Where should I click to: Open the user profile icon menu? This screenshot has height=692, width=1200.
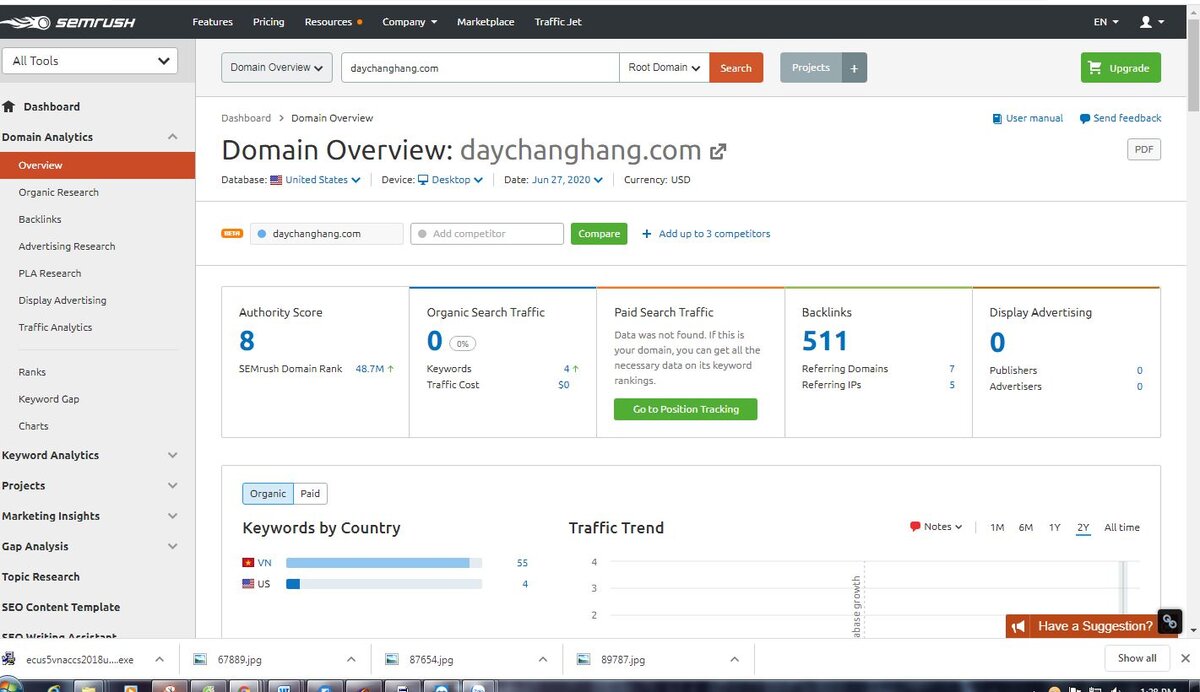coord(1151,21)
